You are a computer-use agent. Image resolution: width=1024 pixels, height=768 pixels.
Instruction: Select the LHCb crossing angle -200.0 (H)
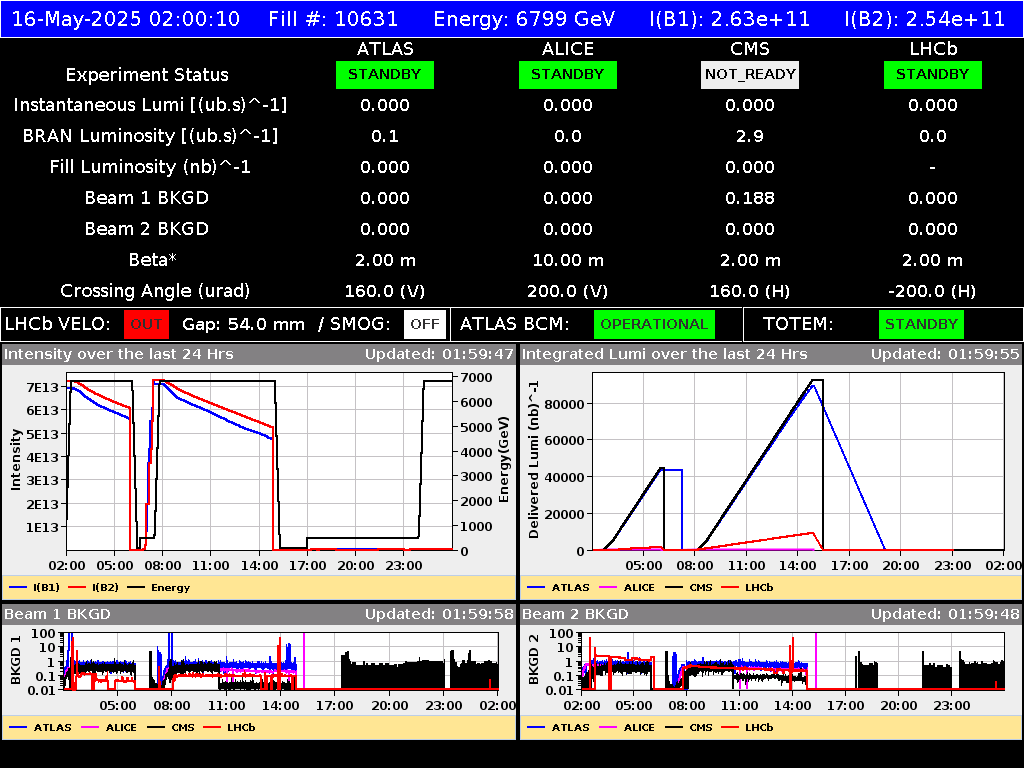[933, 291]
